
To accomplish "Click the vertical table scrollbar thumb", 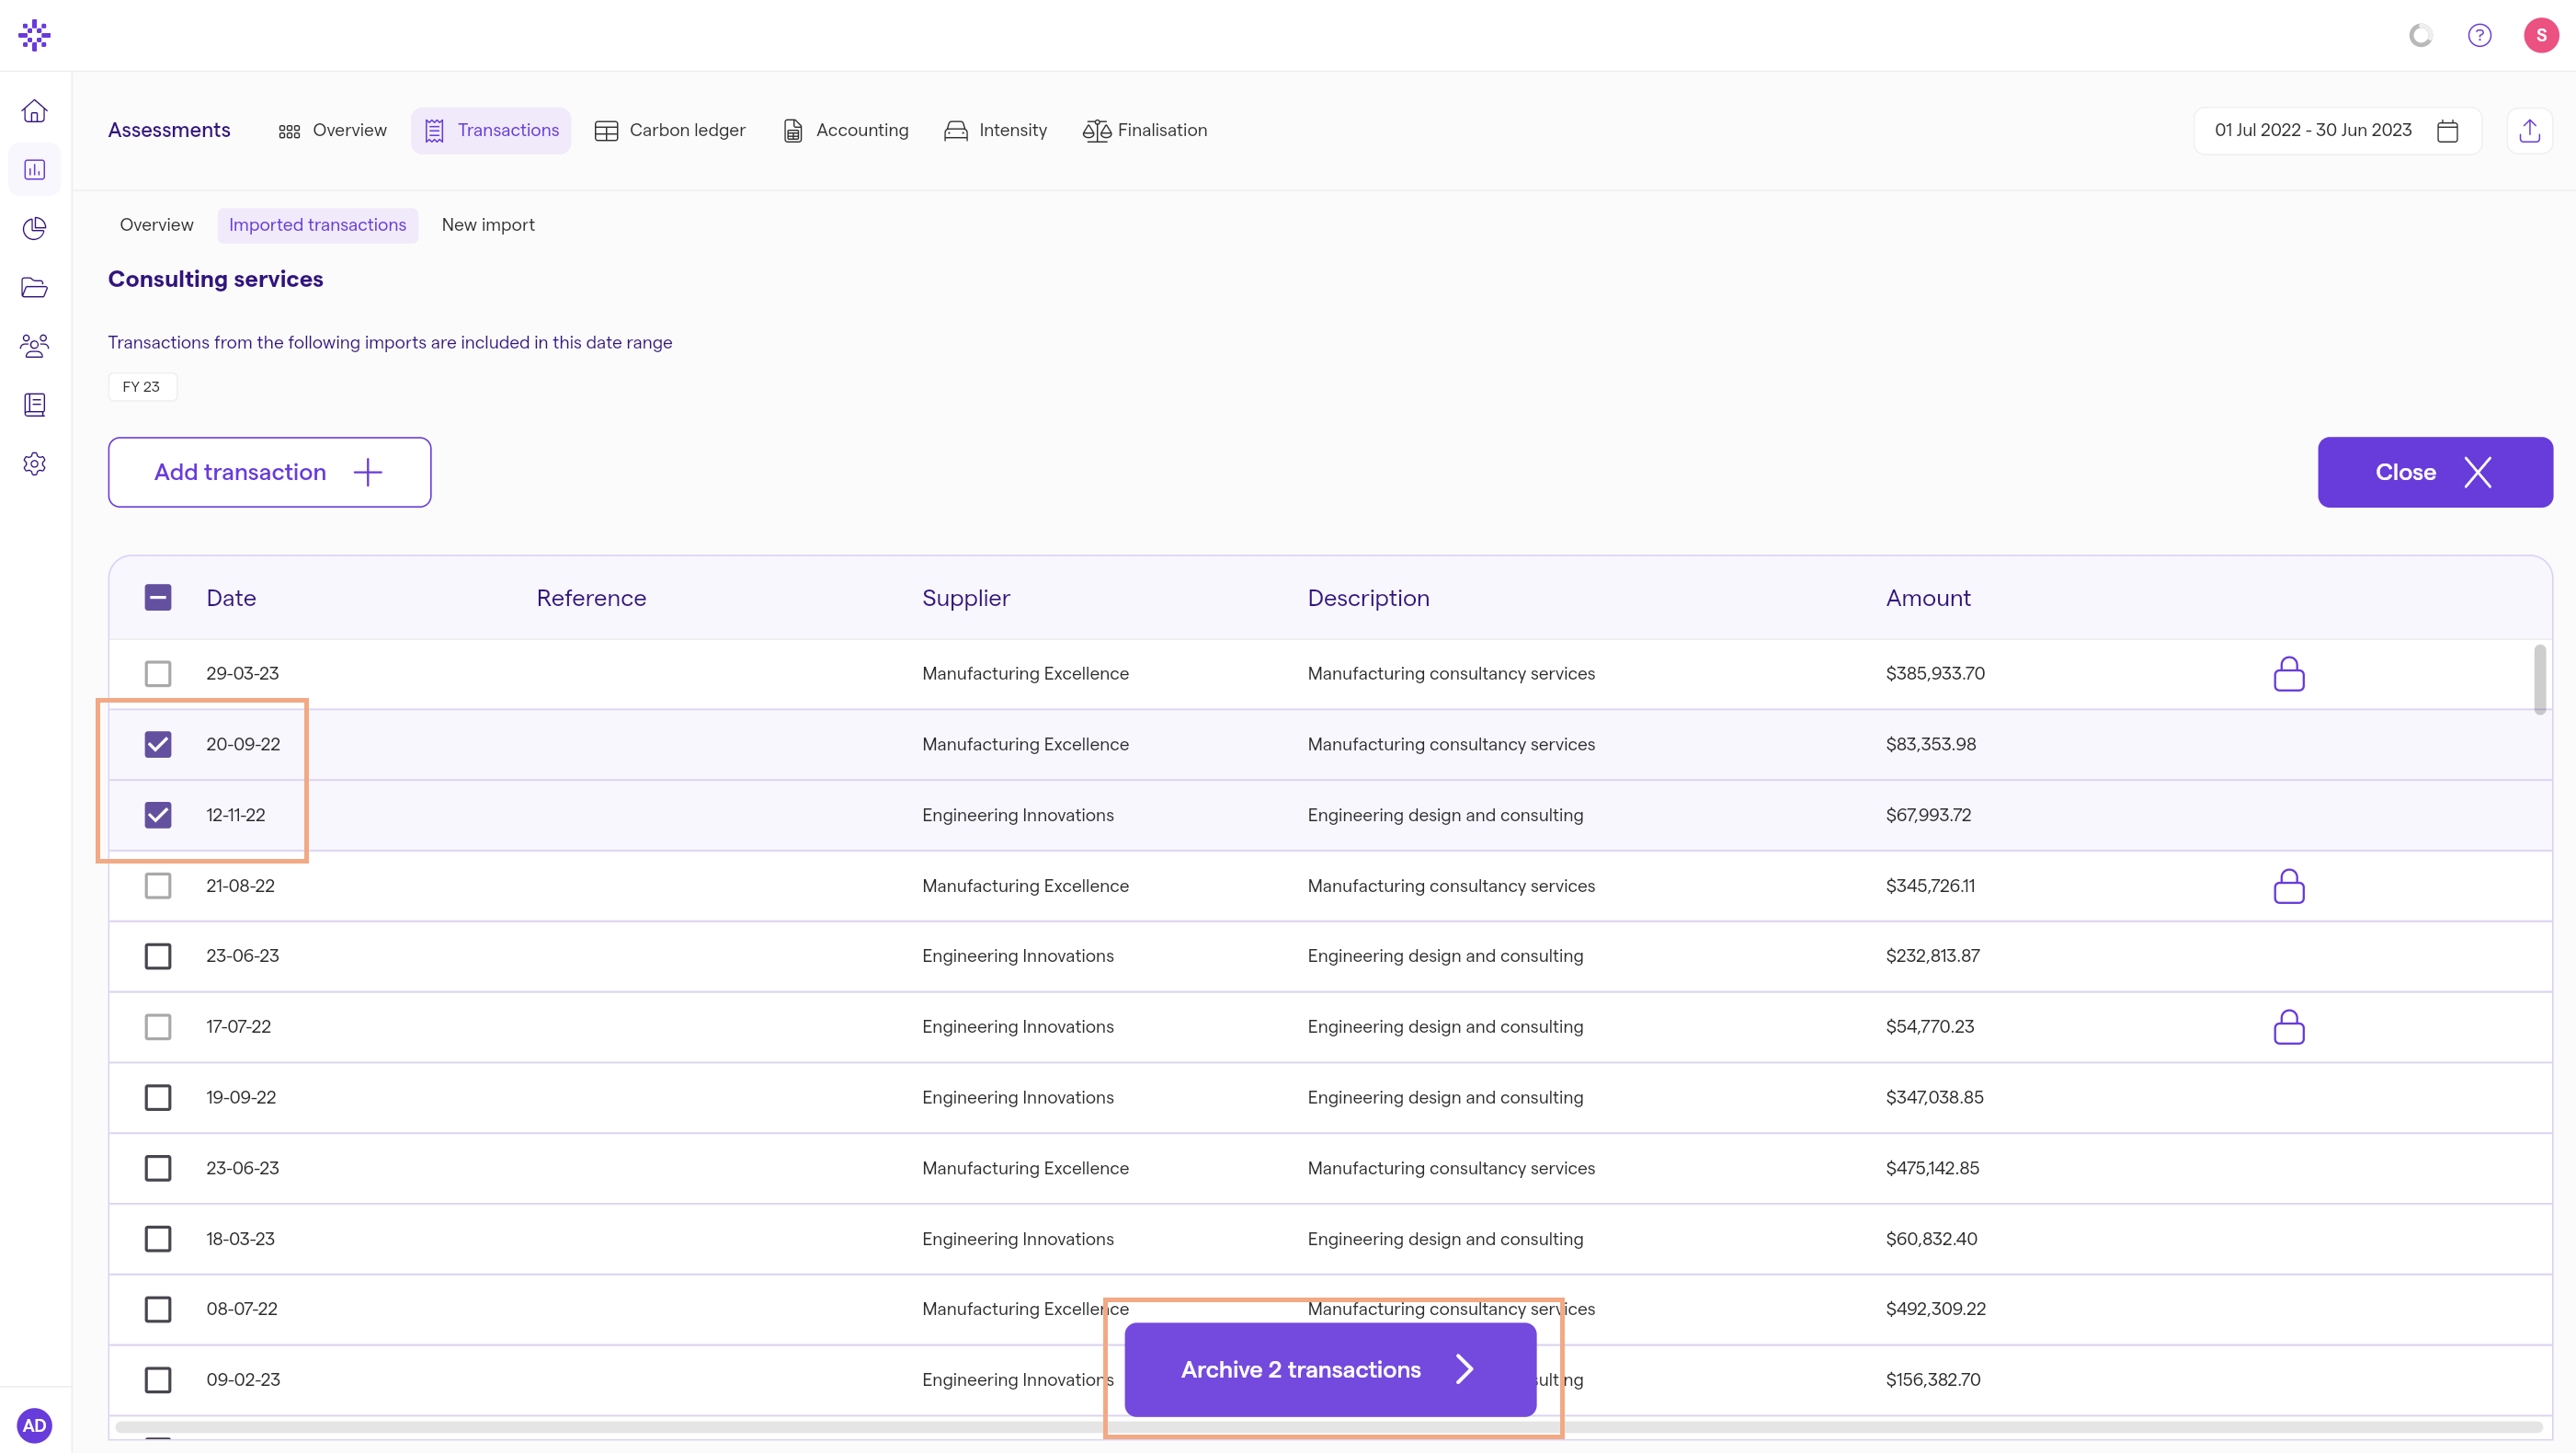I will pyautogui.click(x=2540, y=680).
